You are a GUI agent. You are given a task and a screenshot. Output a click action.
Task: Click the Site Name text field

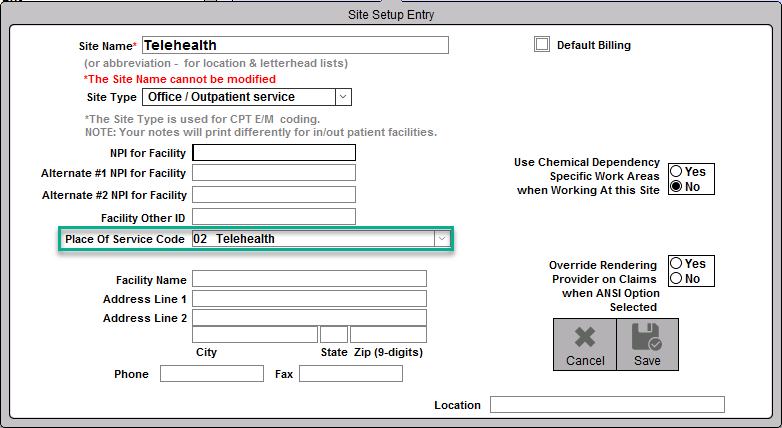pyautogui.click(x=295, y=45)
